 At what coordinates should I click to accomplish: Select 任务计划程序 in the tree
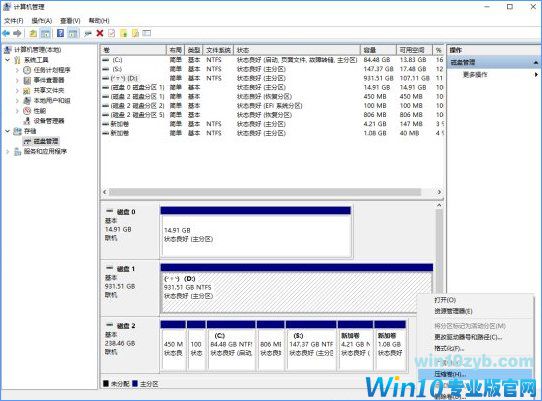pyautogui.click(x=52, y=70)
